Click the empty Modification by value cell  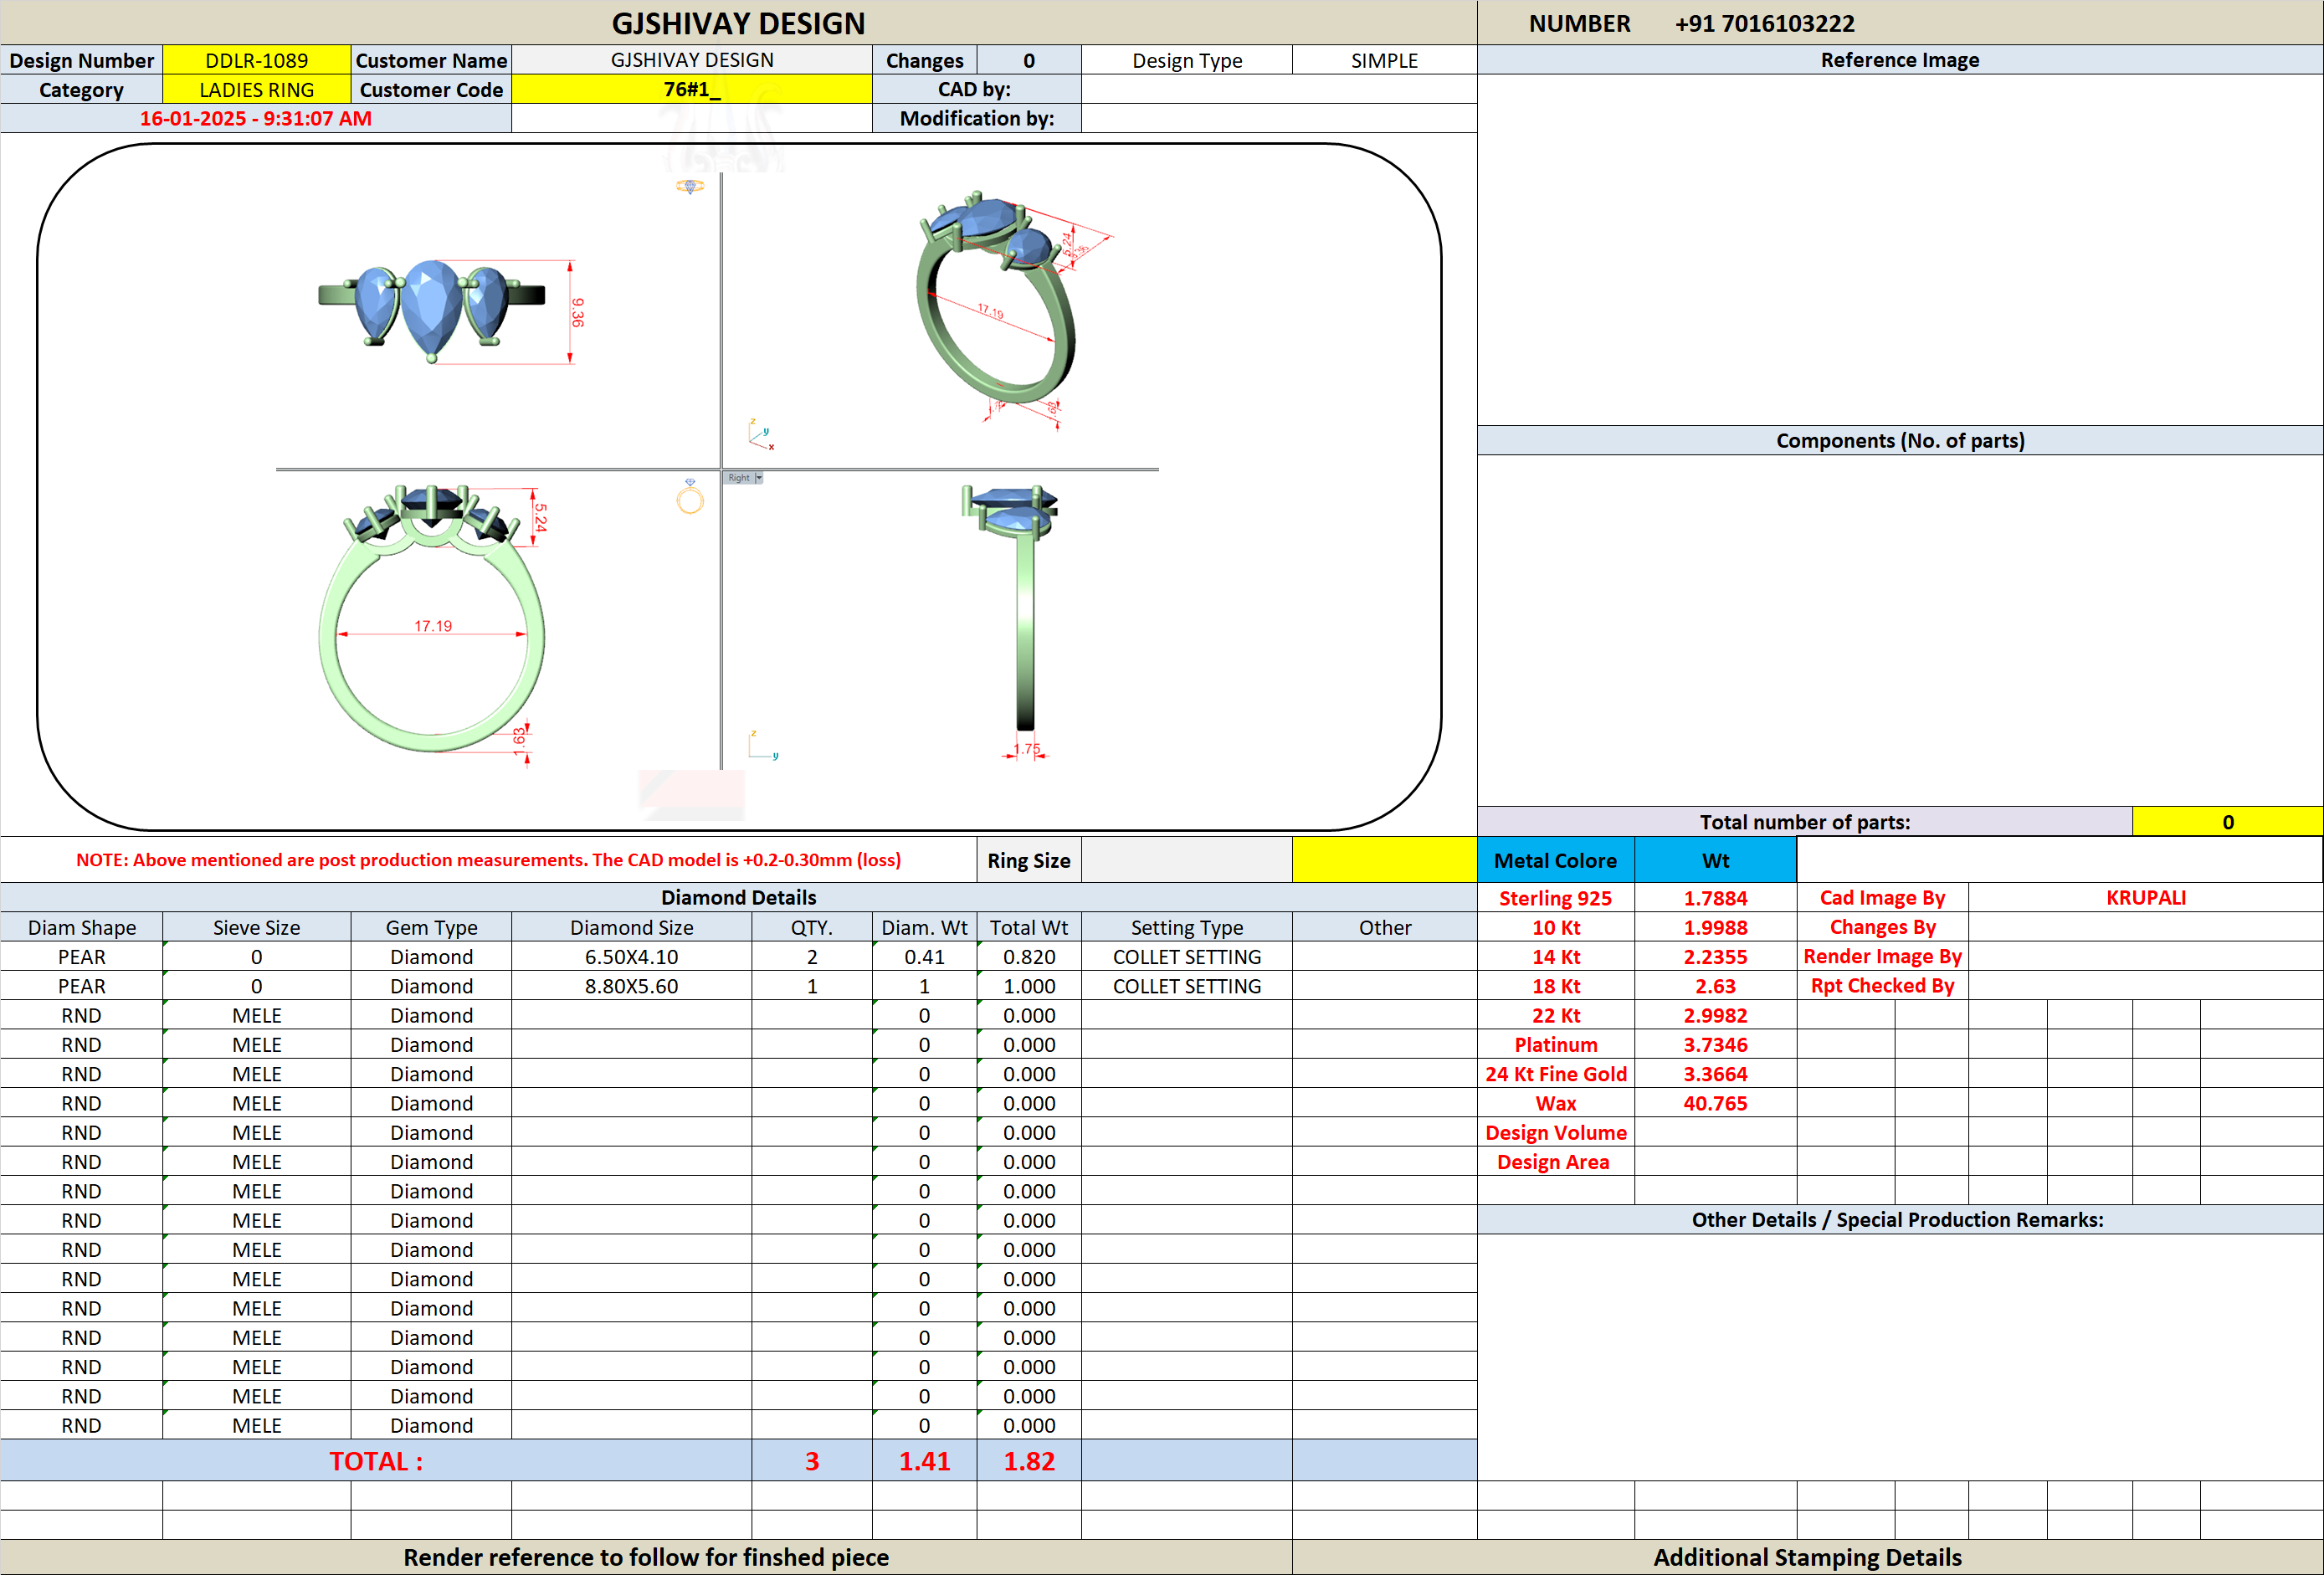(1278, 118)
